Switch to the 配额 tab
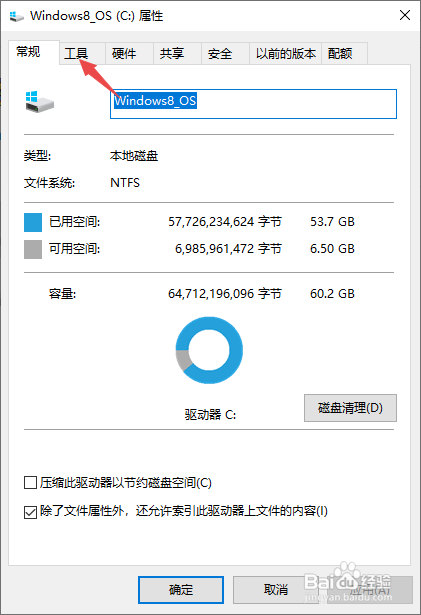Screen dimensions: 421x615 click(344, 53)
